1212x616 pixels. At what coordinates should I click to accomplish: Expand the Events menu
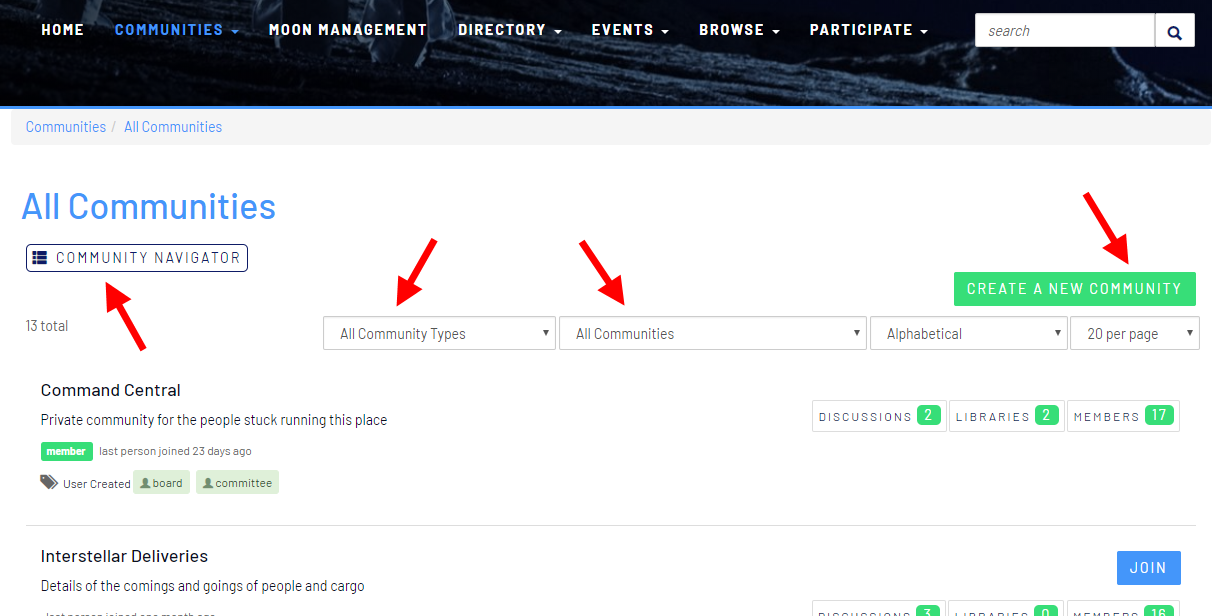pos(630,30)
